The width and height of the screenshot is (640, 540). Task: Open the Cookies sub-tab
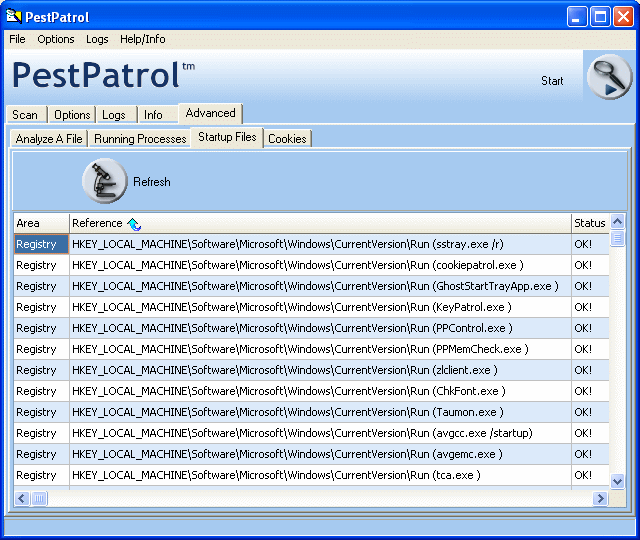coord(287,139)
